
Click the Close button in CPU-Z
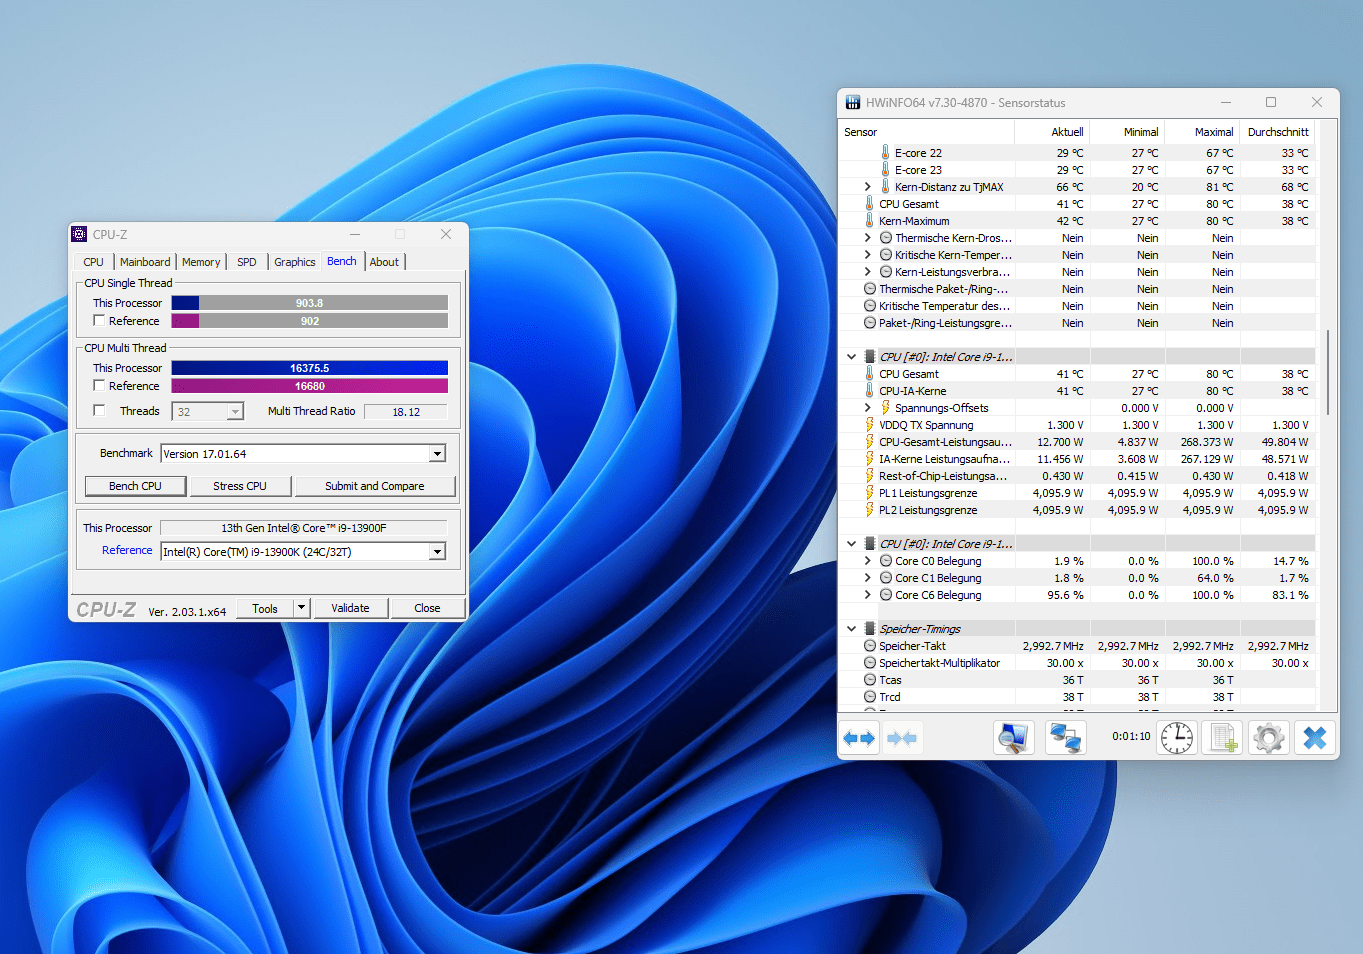[427, 608]
